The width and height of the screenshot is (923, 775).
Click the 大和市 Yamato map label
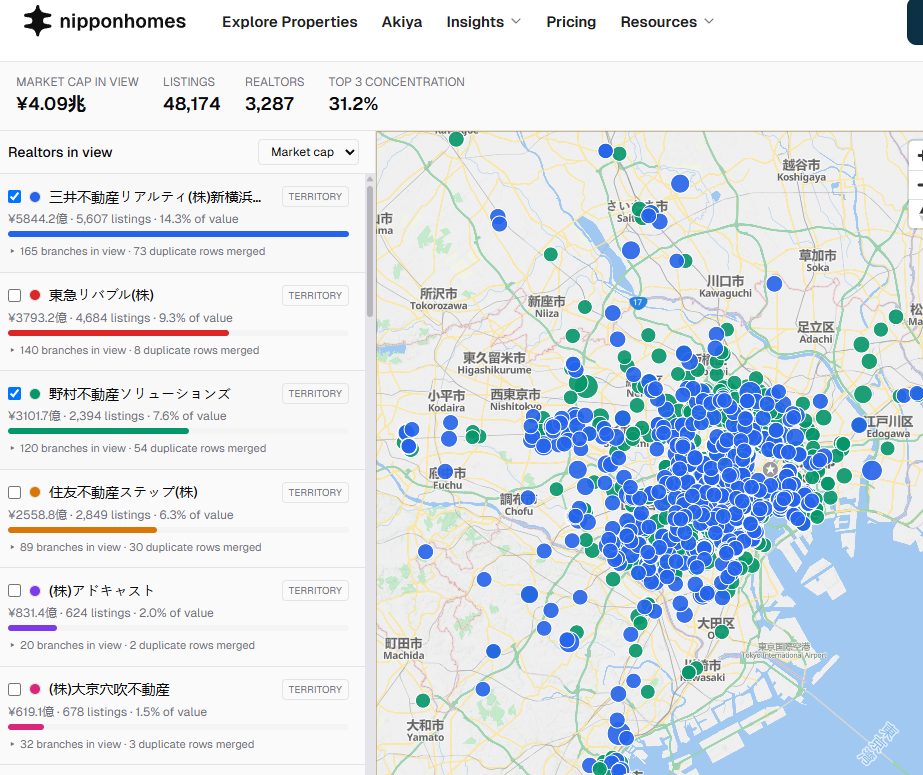425,731
